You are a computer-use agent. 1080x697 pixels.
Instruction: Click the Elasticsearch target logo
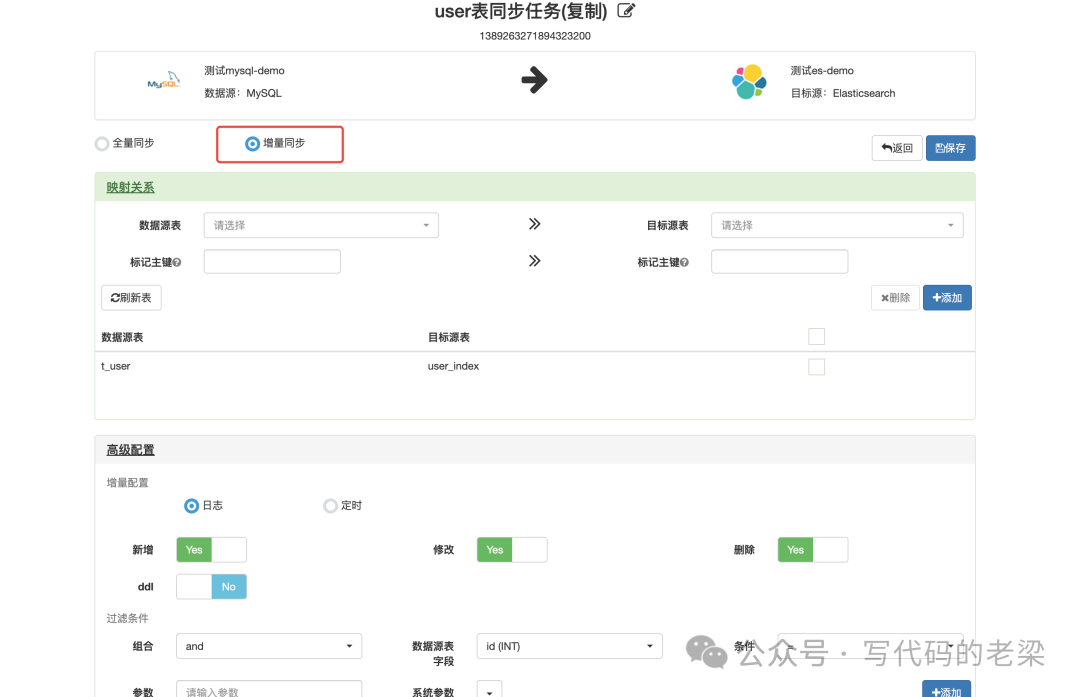[x=748, y=82]
